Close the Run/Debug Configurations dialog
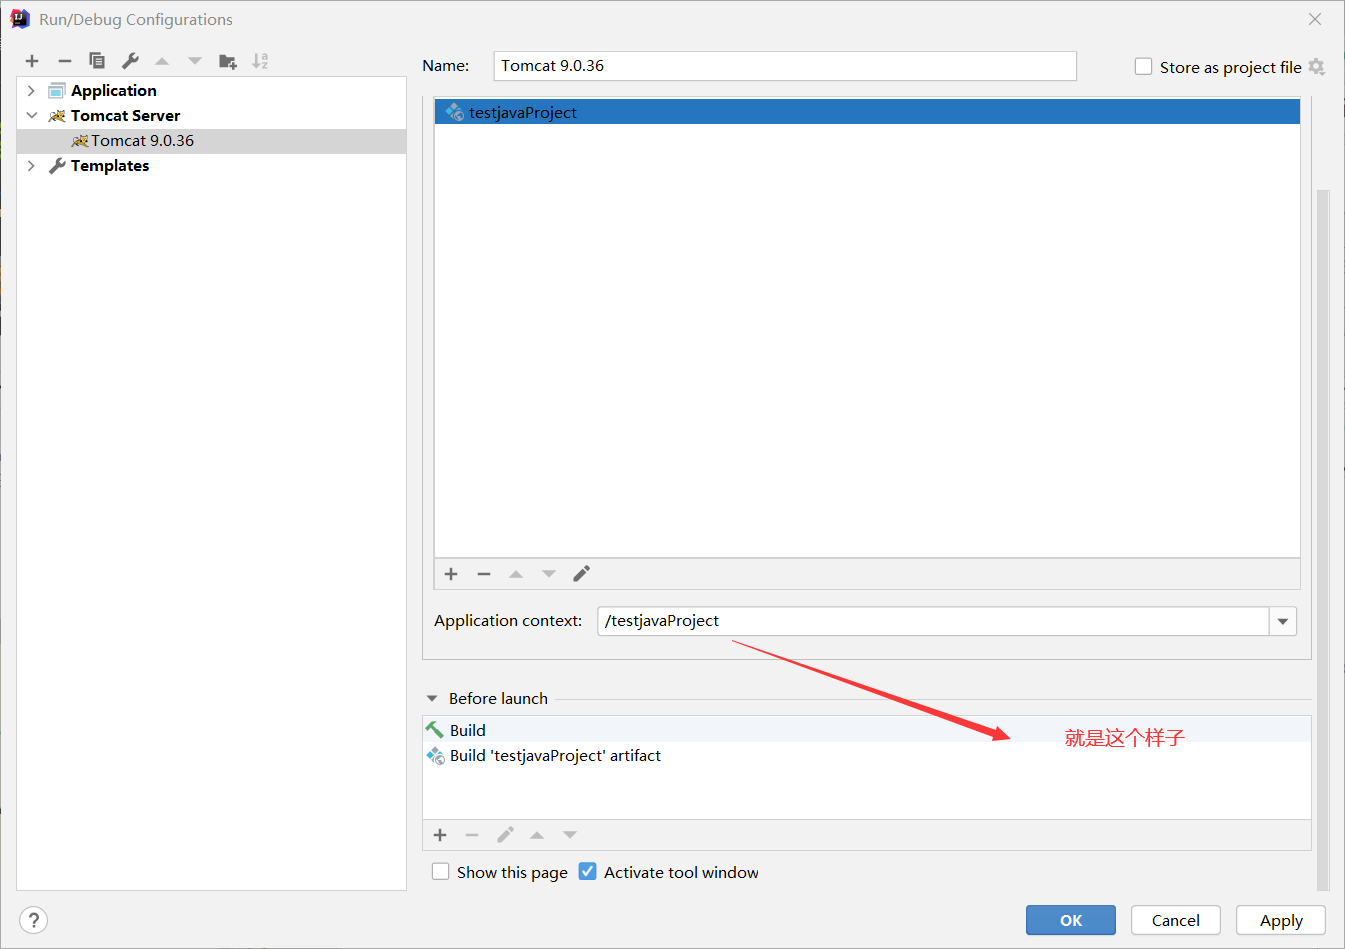 coord(1315,19)
